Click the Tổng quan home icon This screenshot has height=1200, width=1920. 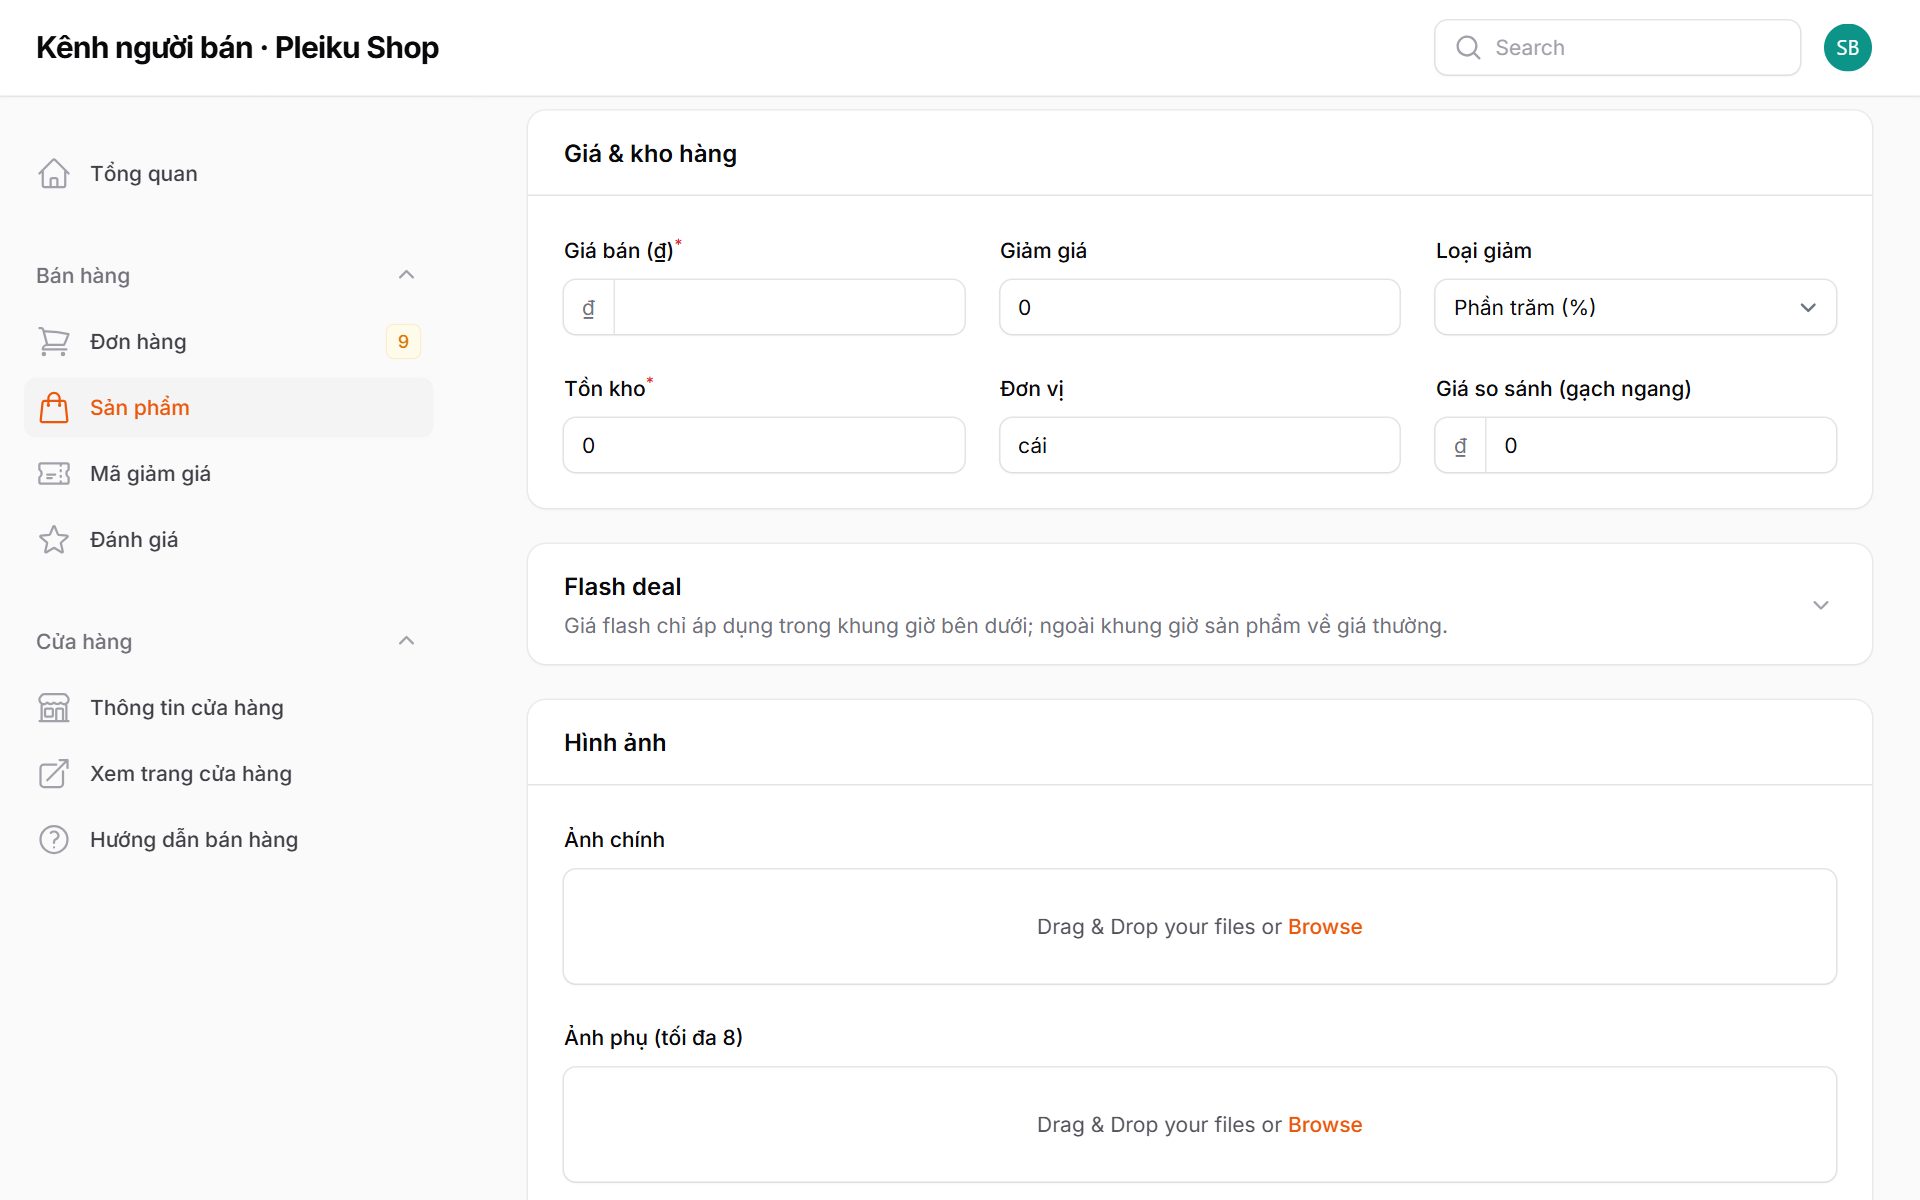54,174
